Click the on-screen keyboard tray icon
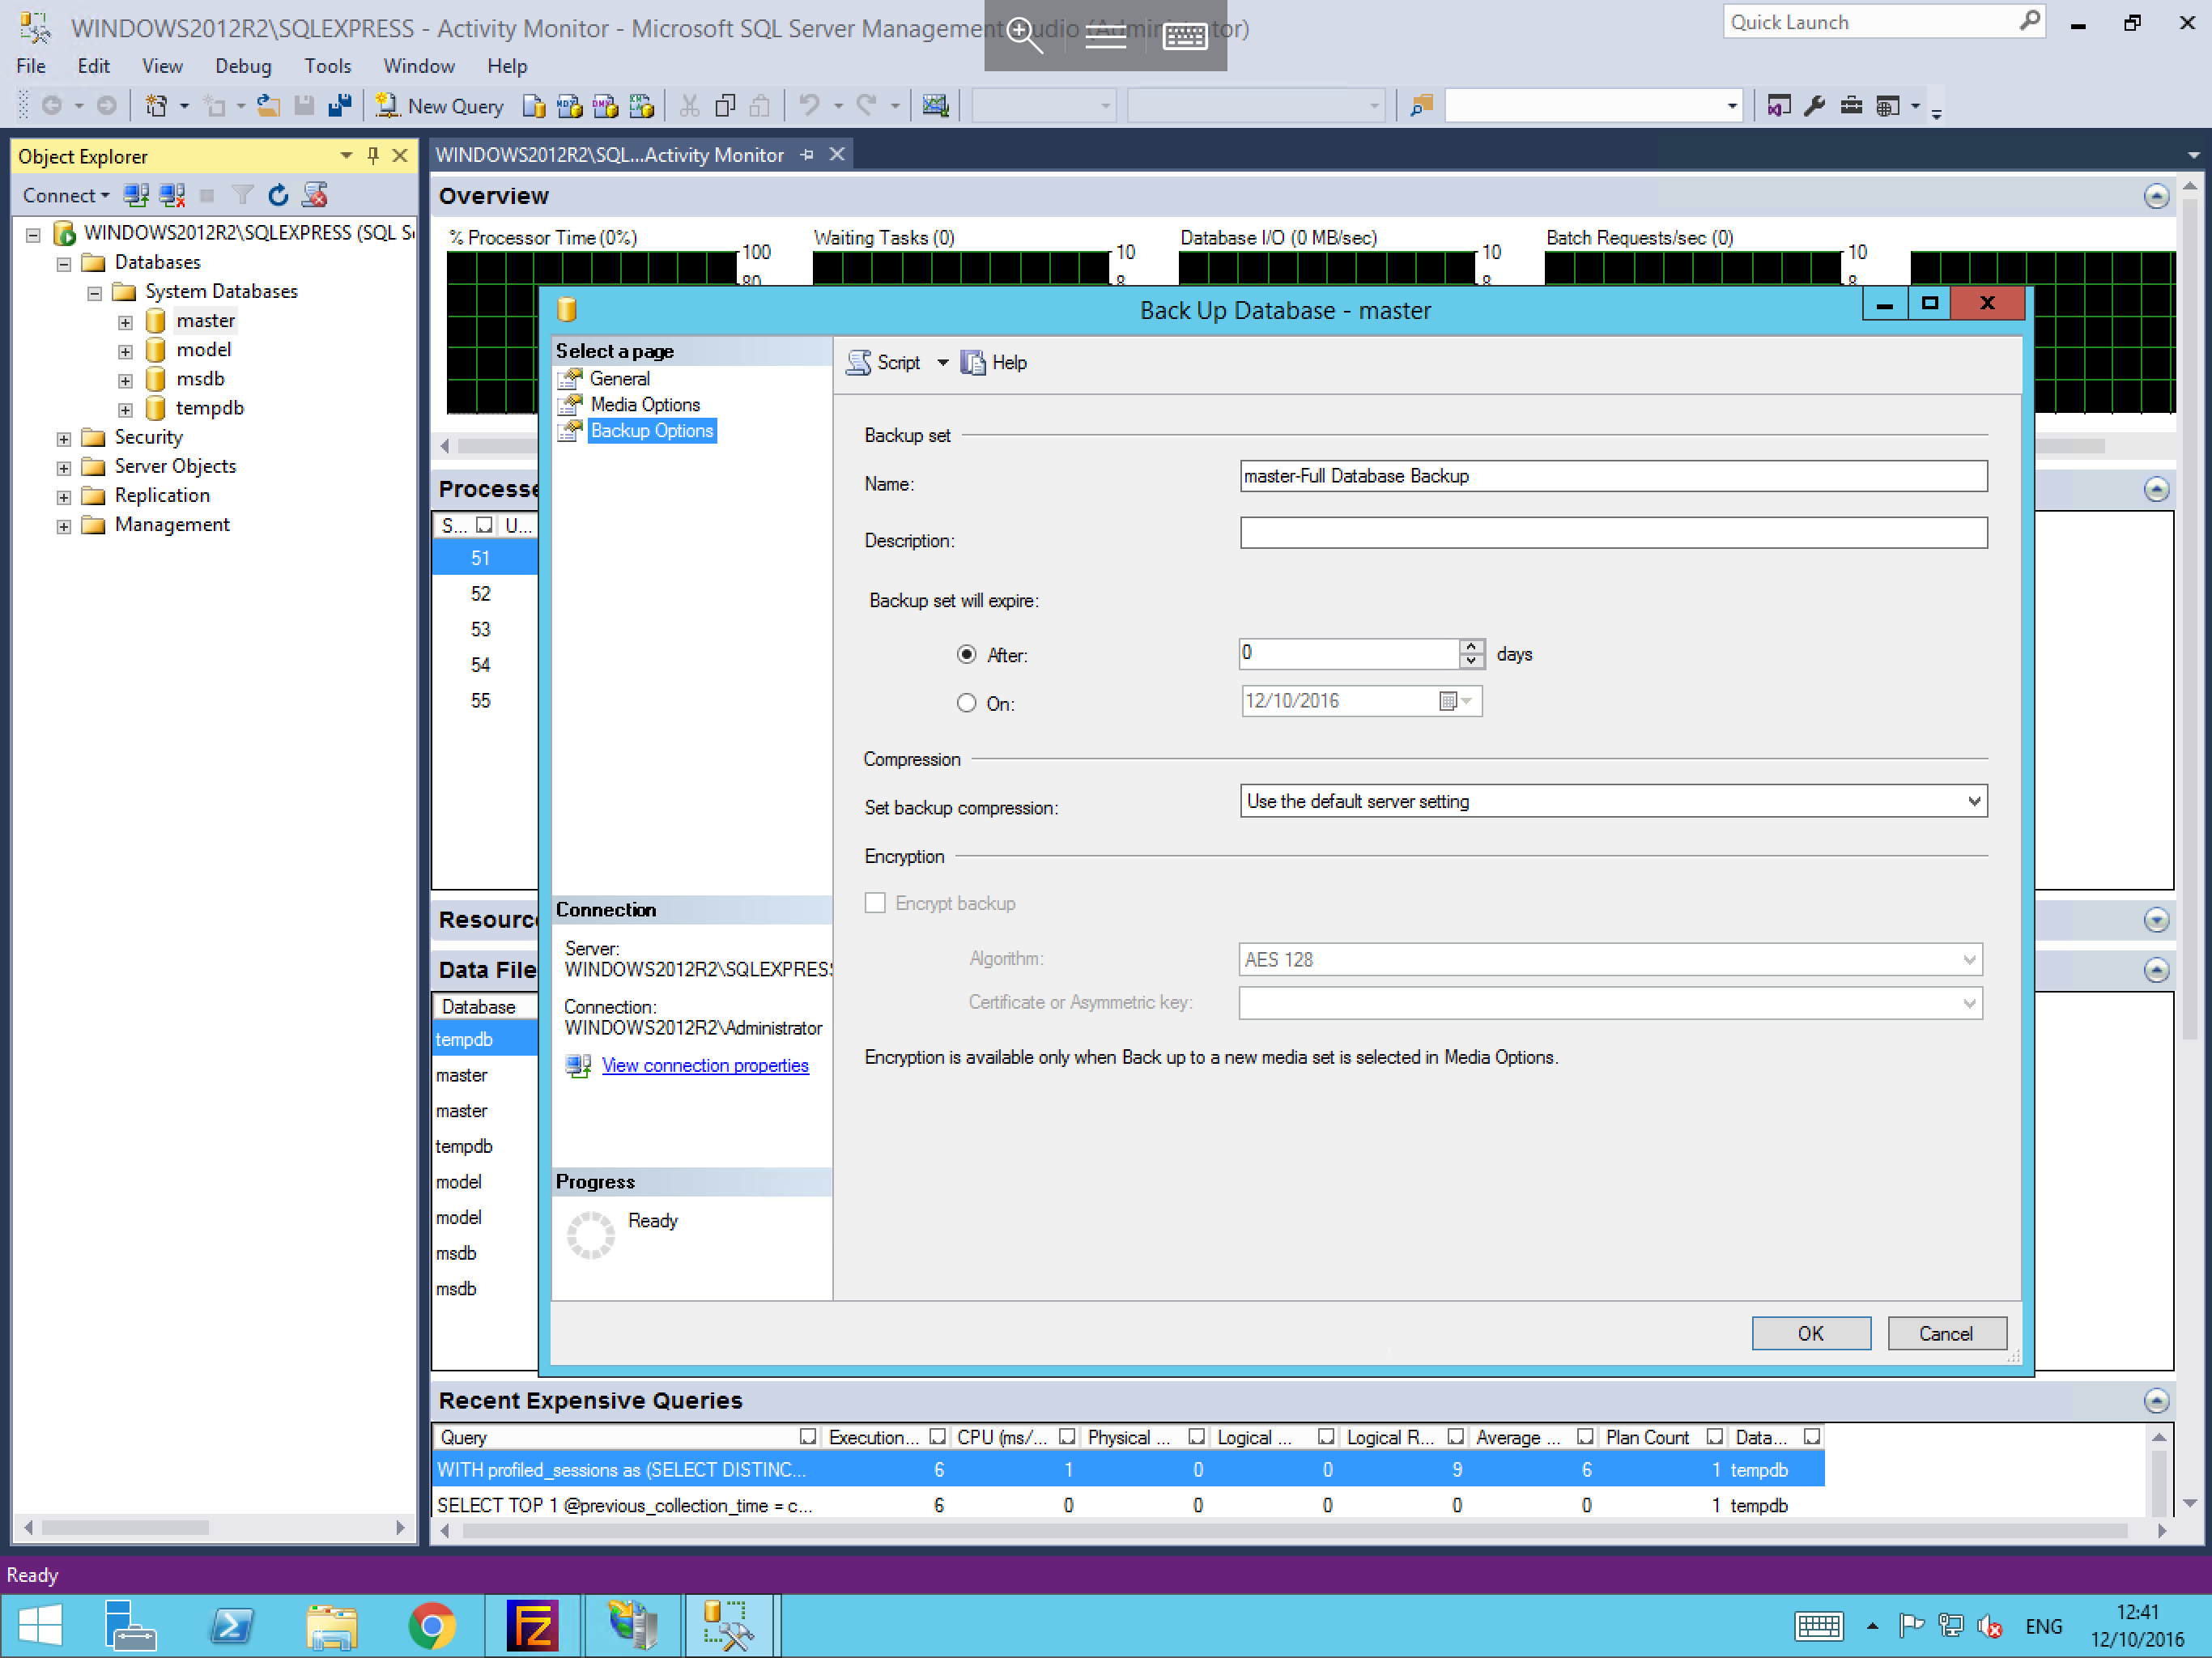2212x1658 pixels. pyautogui.click(x=1818, y=1626)
